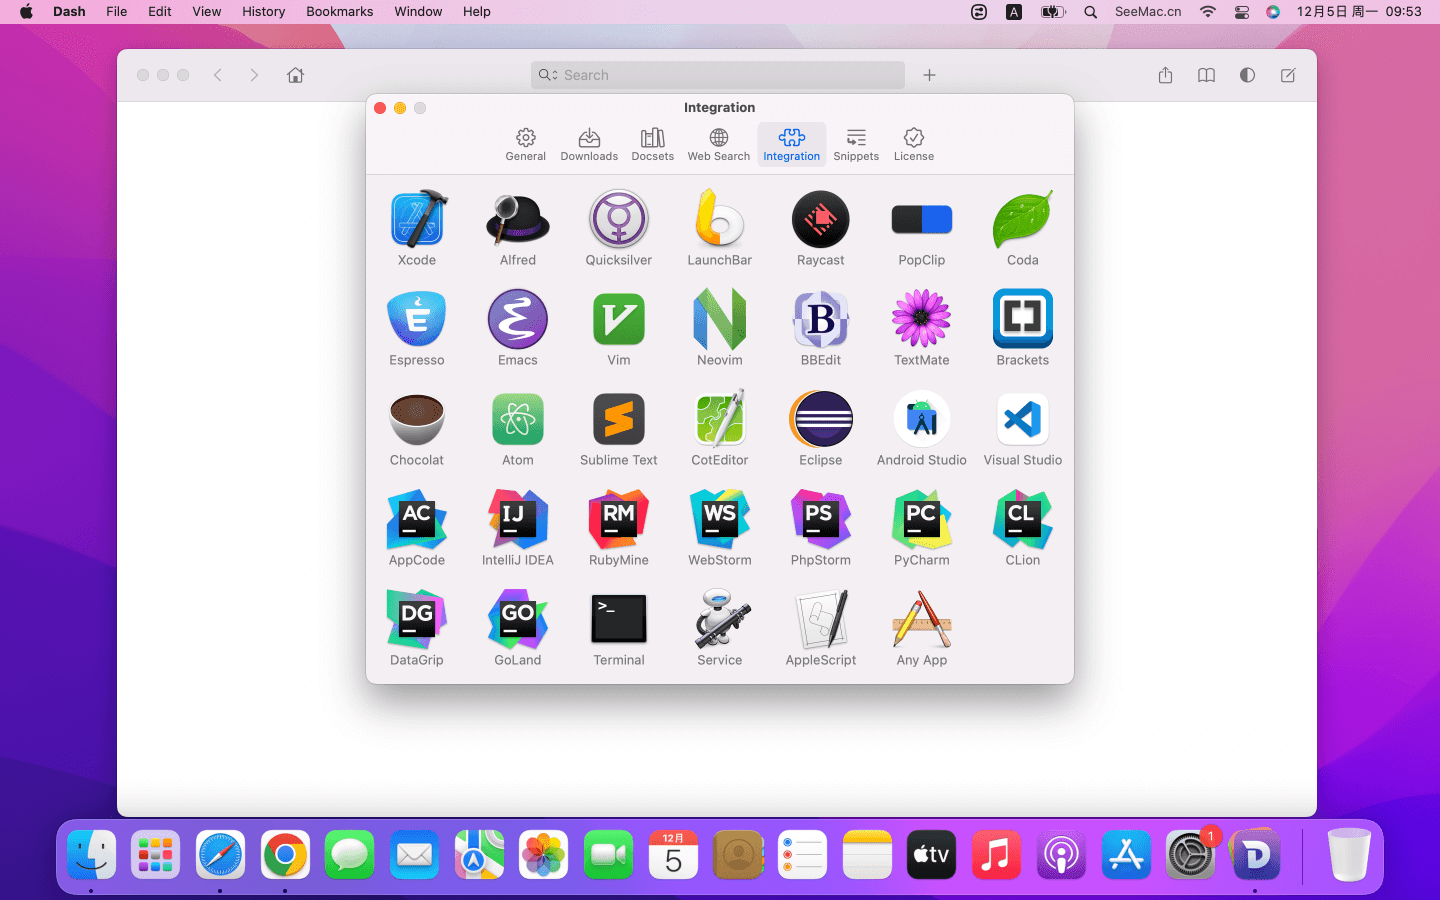1440x900 pixels.
Task: Click the Dash icon in the Dock
Action: (x=1255, y=855)
